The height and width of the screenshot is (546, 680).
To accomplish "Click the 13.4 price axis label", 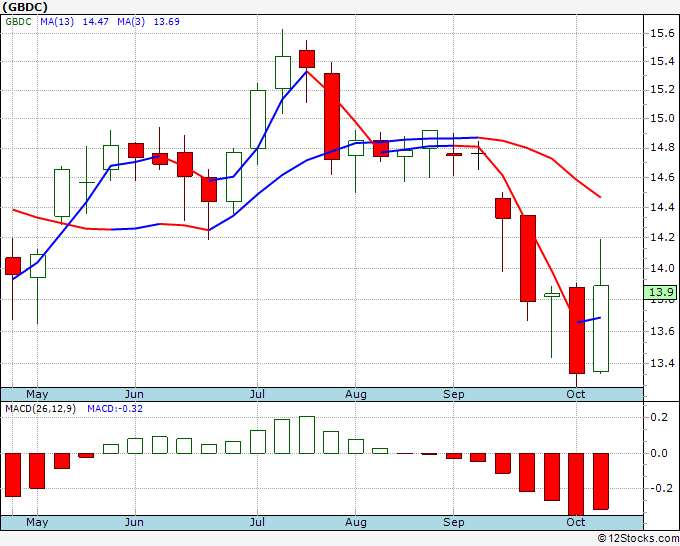I will 662,363.
